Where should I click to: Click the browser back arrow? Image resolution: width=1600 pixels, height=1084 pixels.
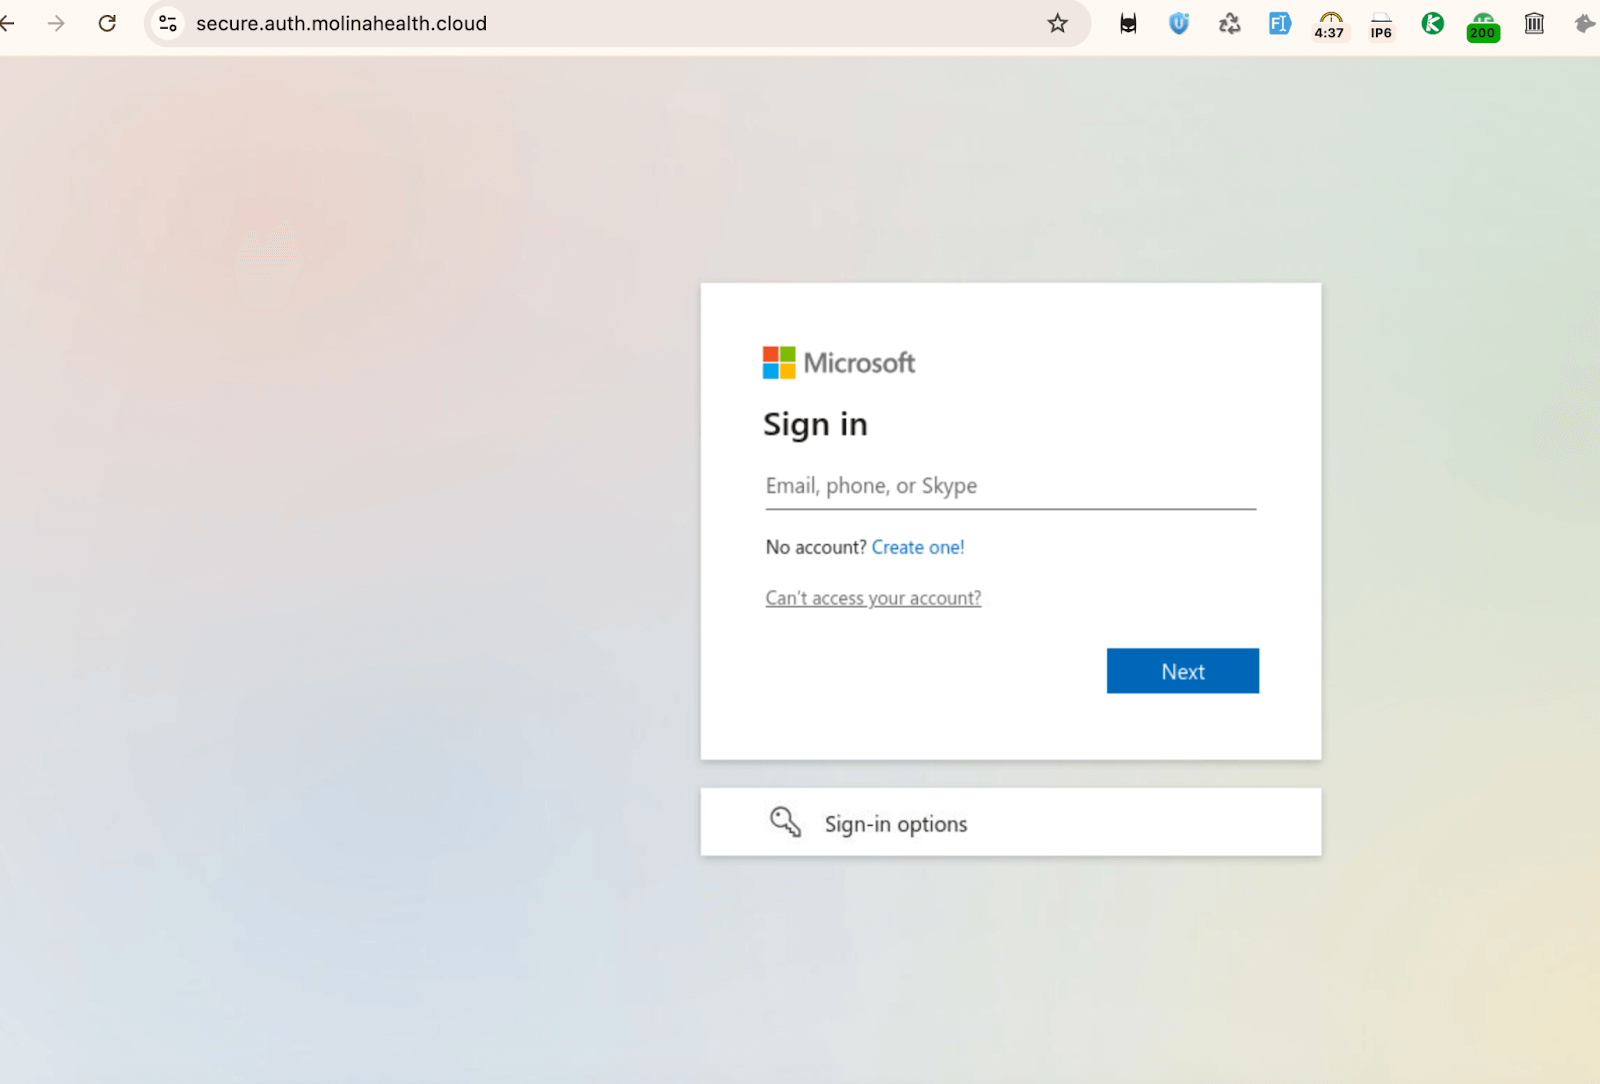click(x=8, y=23)
